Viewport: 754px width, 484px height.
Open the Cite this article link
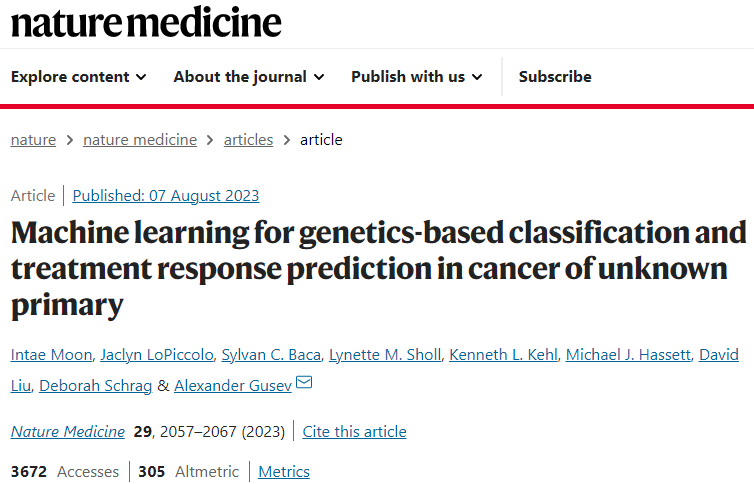(354, 432)
